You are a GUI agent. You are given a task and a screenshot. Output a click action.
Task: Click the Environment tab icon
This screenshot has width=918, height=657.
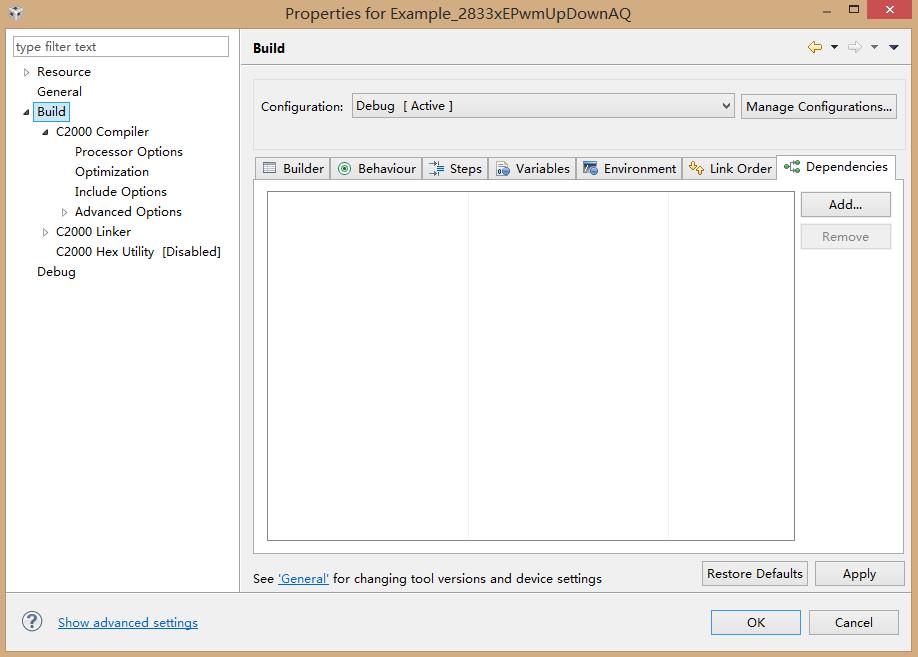590,168
